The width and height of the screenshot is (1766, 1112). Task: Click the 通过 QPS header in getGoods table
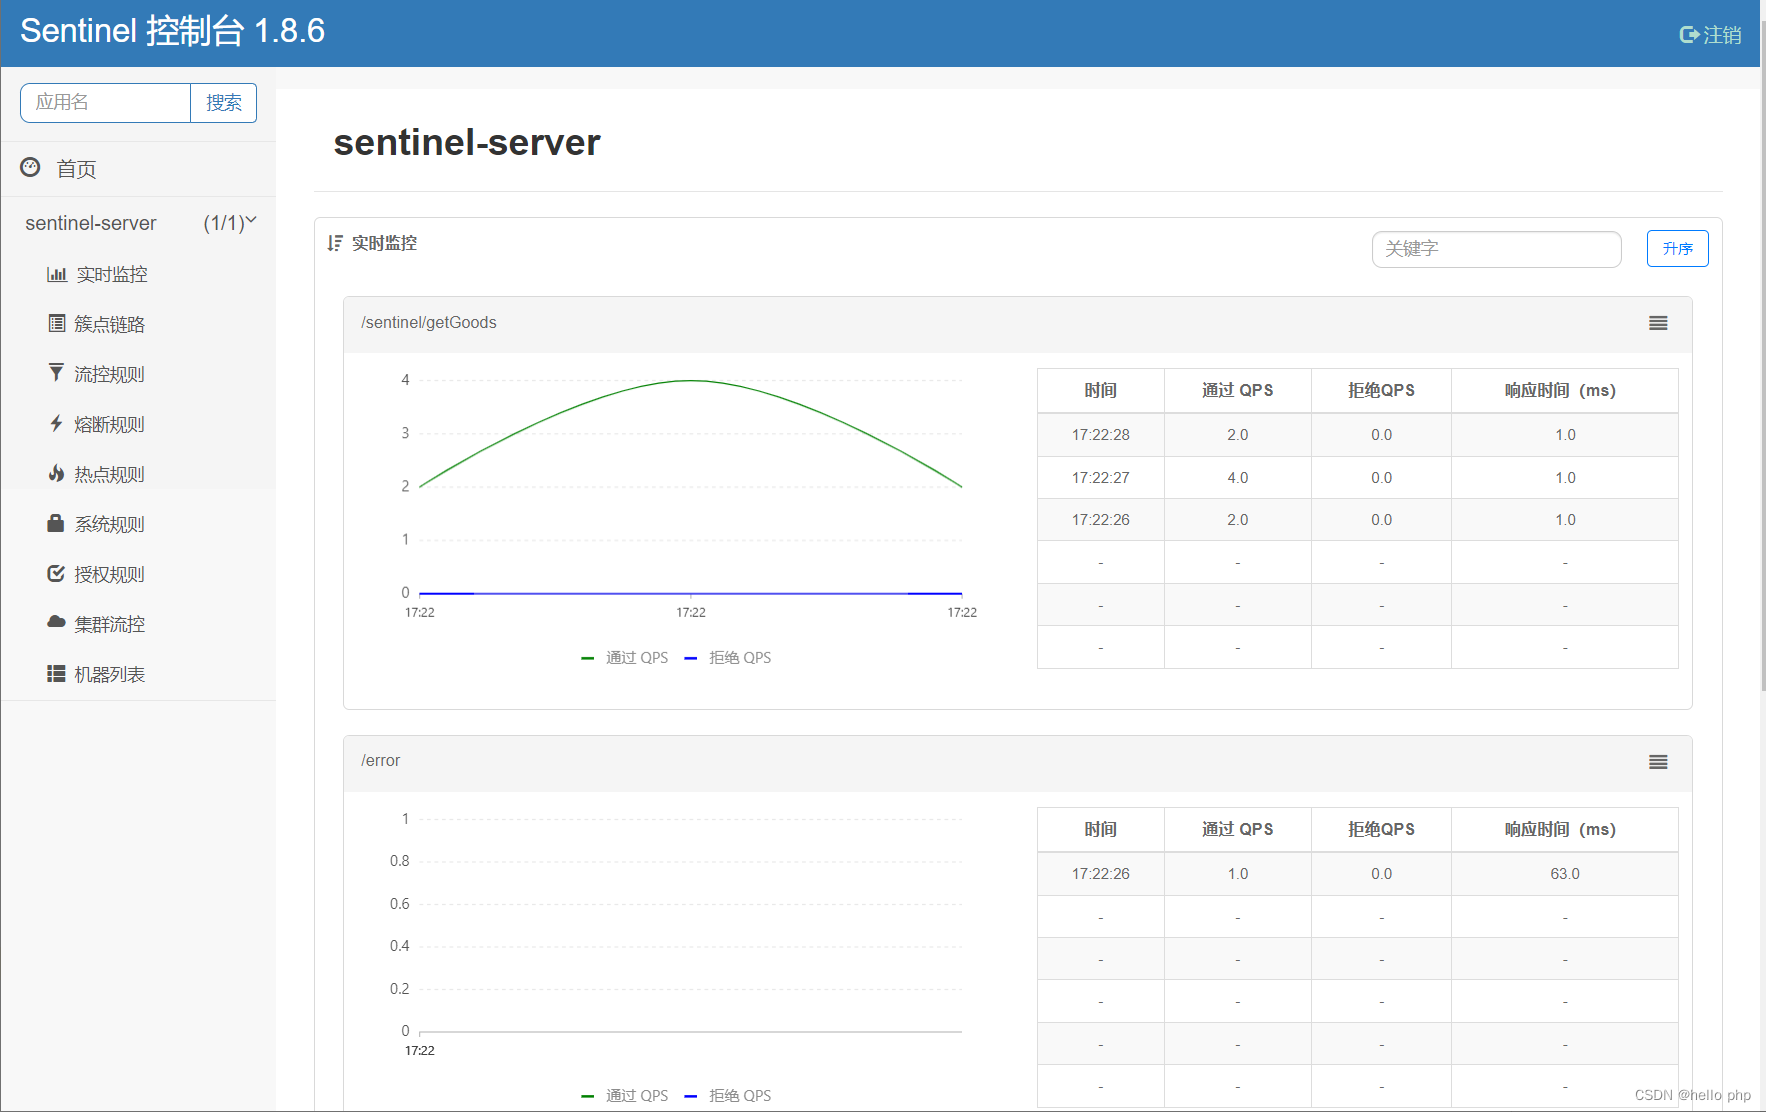tap(1238, 390)
